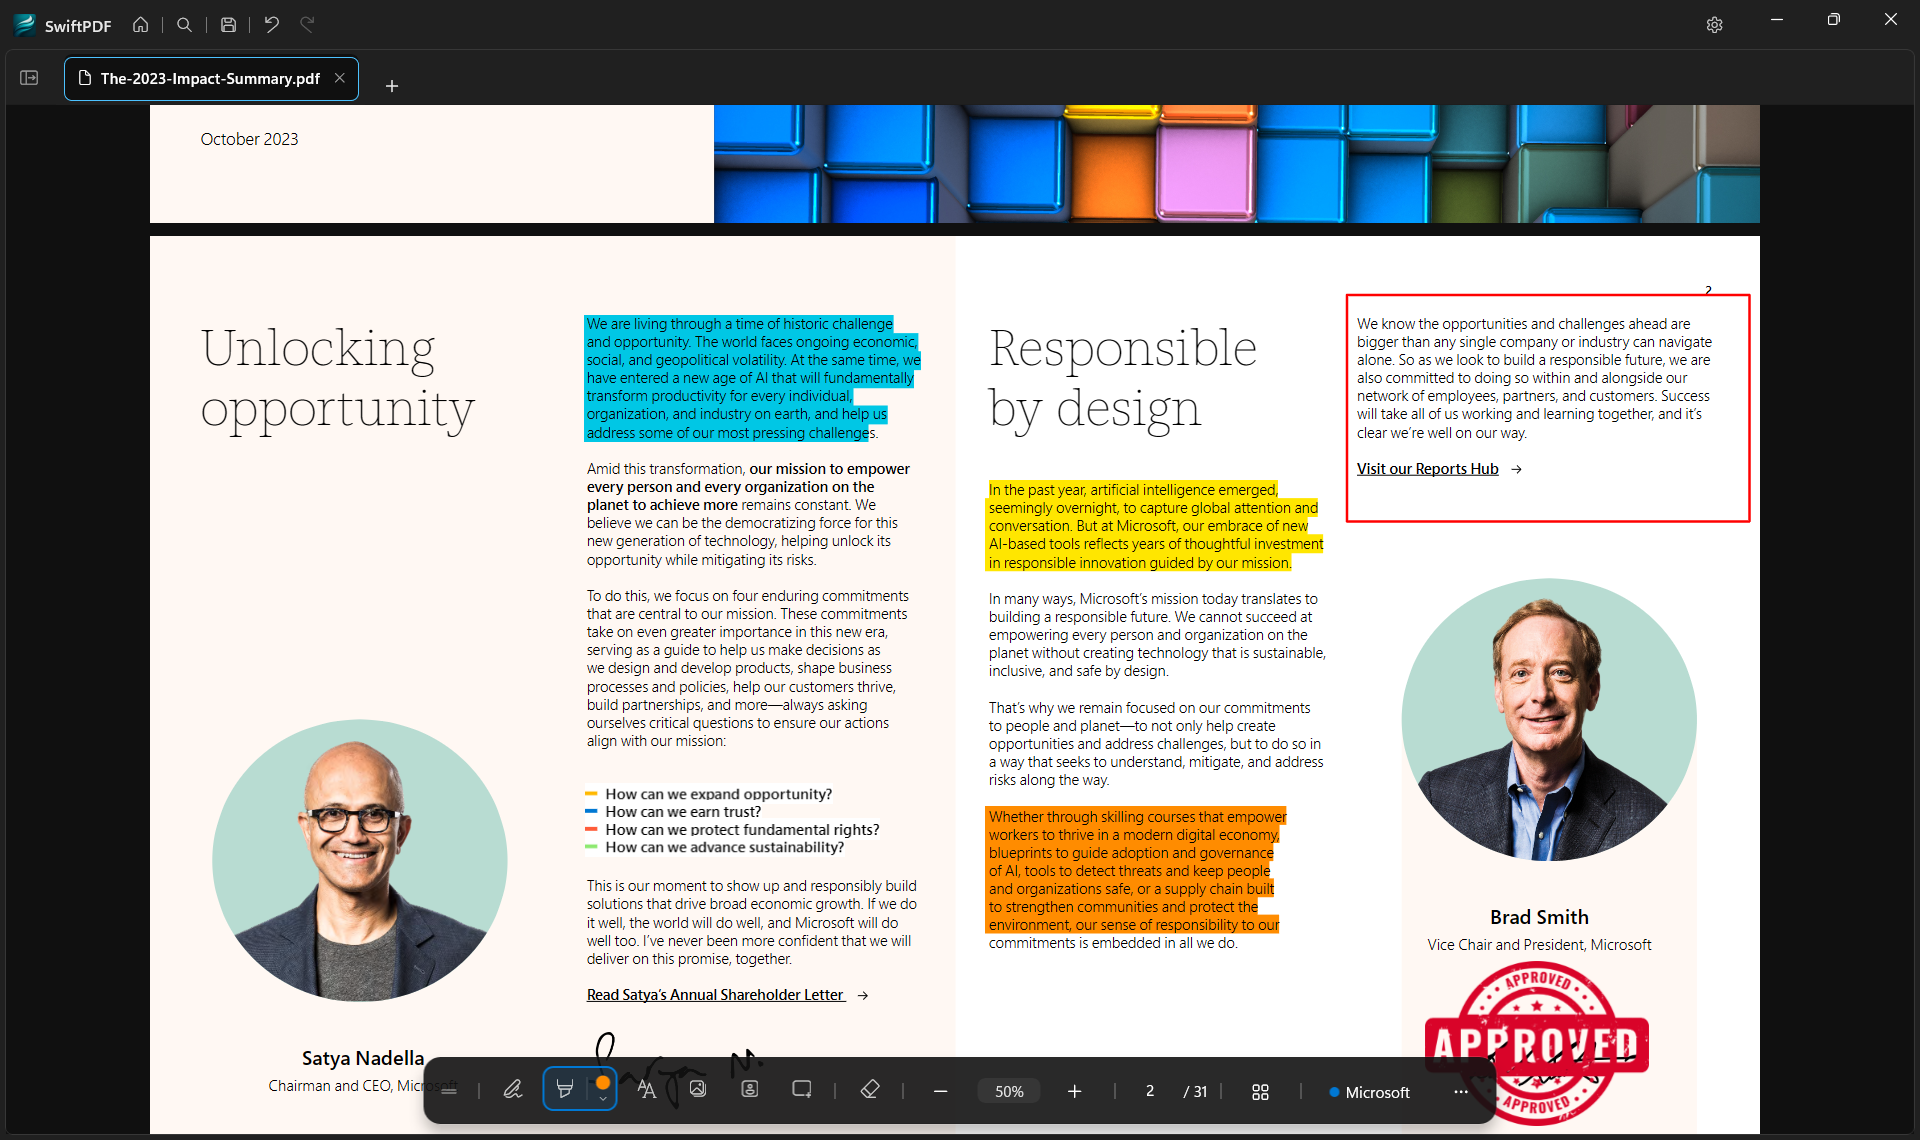This screenshot has height=1140, width=1920.
Task: Toggle the sidebar panel open
Action: [29, 77]
